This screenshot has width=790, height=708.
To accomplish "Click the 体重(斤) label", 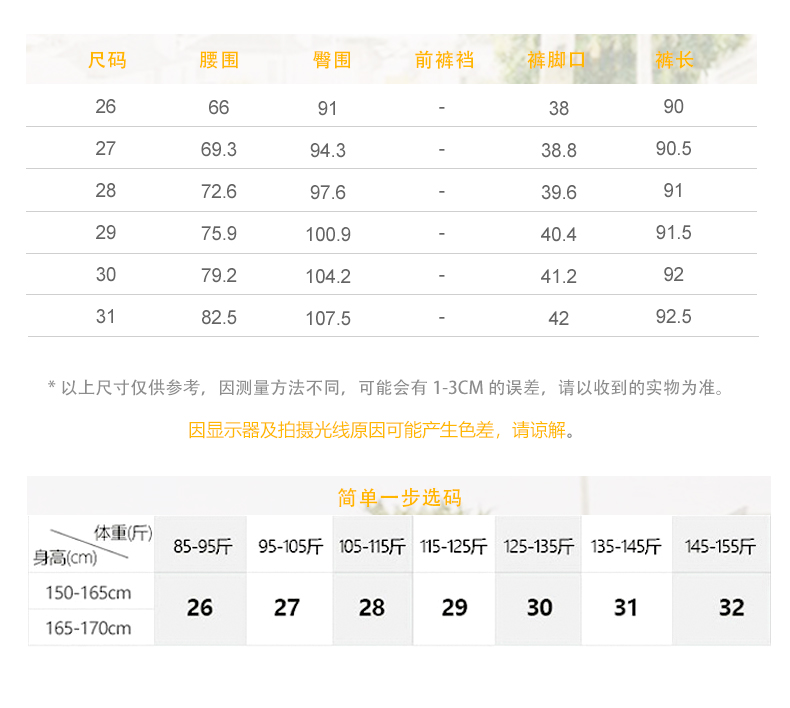I will coord(123,533).
